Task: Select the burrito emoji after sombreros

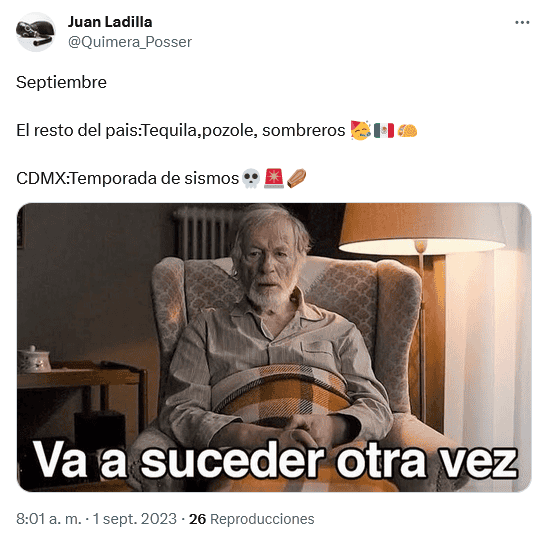Action: click(x=407, y=131)
